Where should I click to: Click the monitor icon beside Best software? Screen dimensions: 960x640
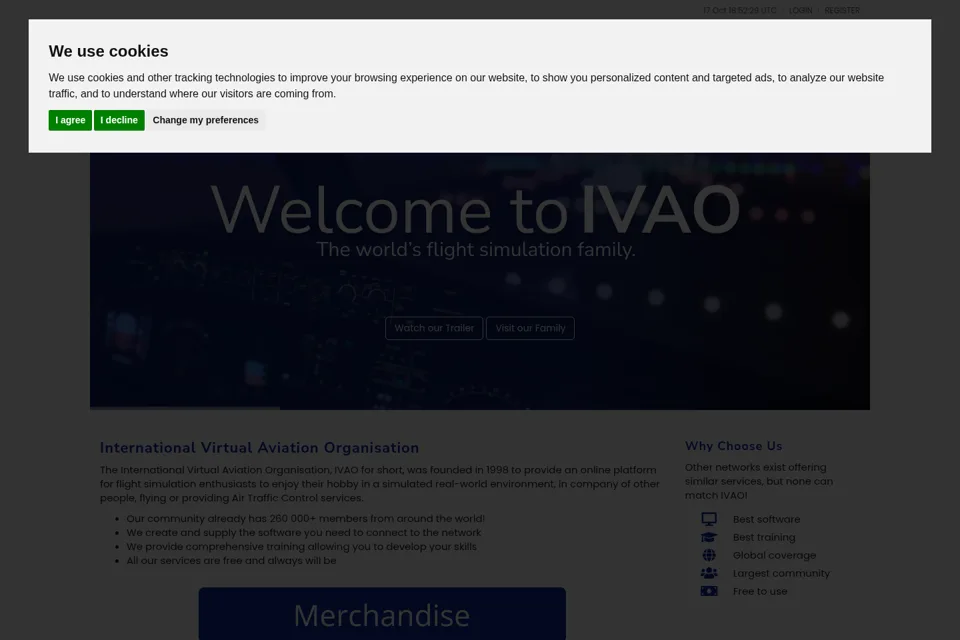(709, 519)
